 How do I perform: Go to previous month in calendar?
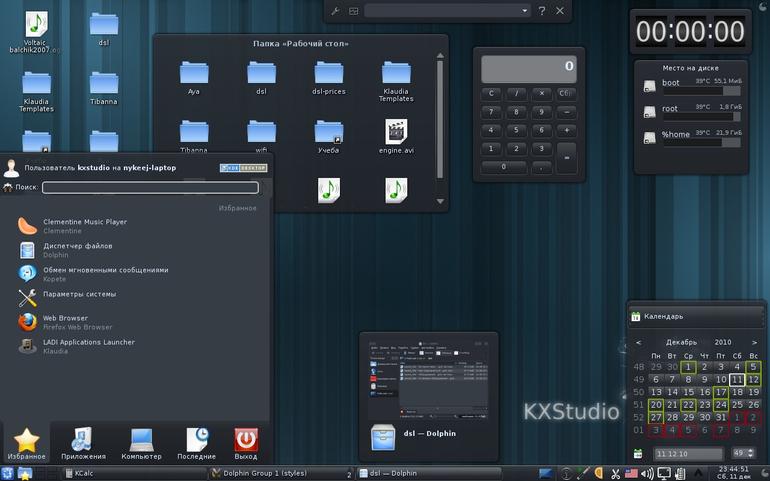pyautogui.click(x=638, y=342)
